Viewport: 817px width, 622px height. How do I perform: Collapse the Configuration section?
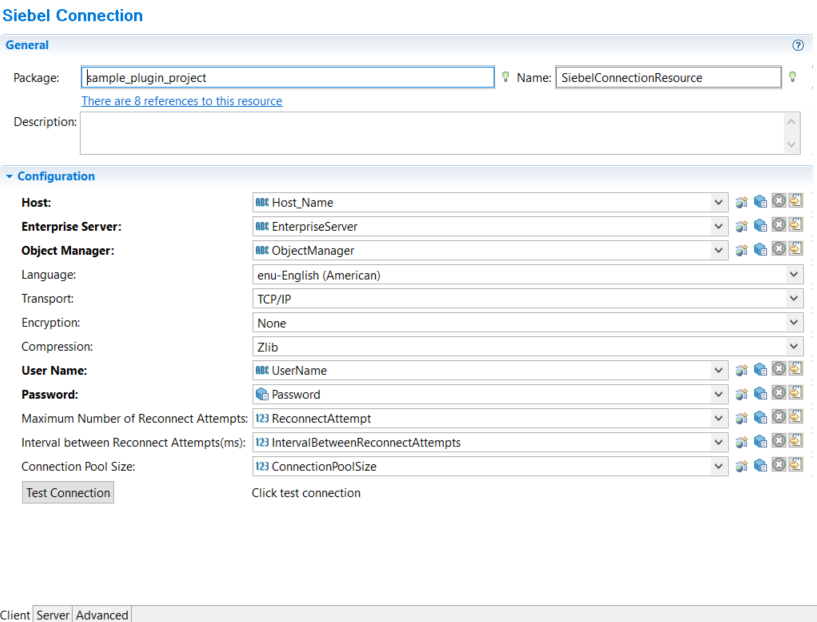(10, 177)
